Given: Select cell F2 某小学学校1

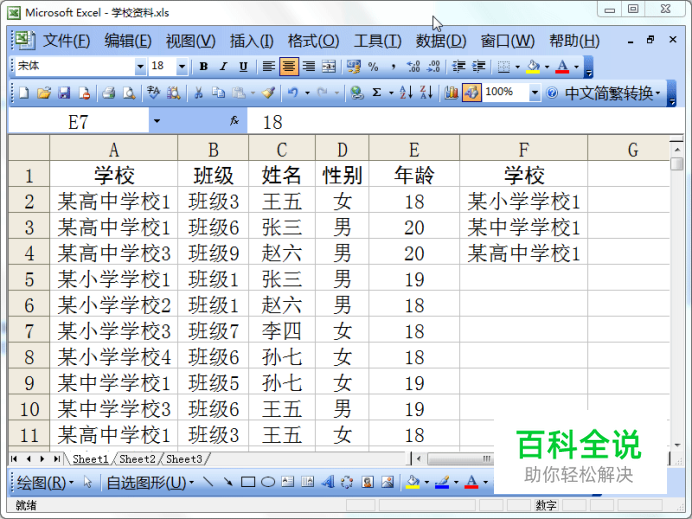Looking at the screenshot, I should [523, 202].
